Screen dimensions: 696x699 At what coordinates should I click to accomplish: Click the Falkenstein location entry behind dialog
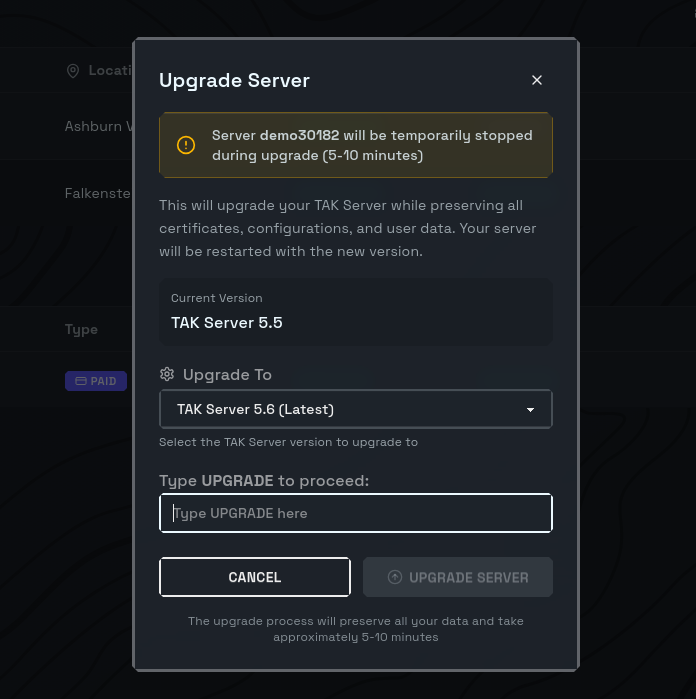[x=97, y=193]
